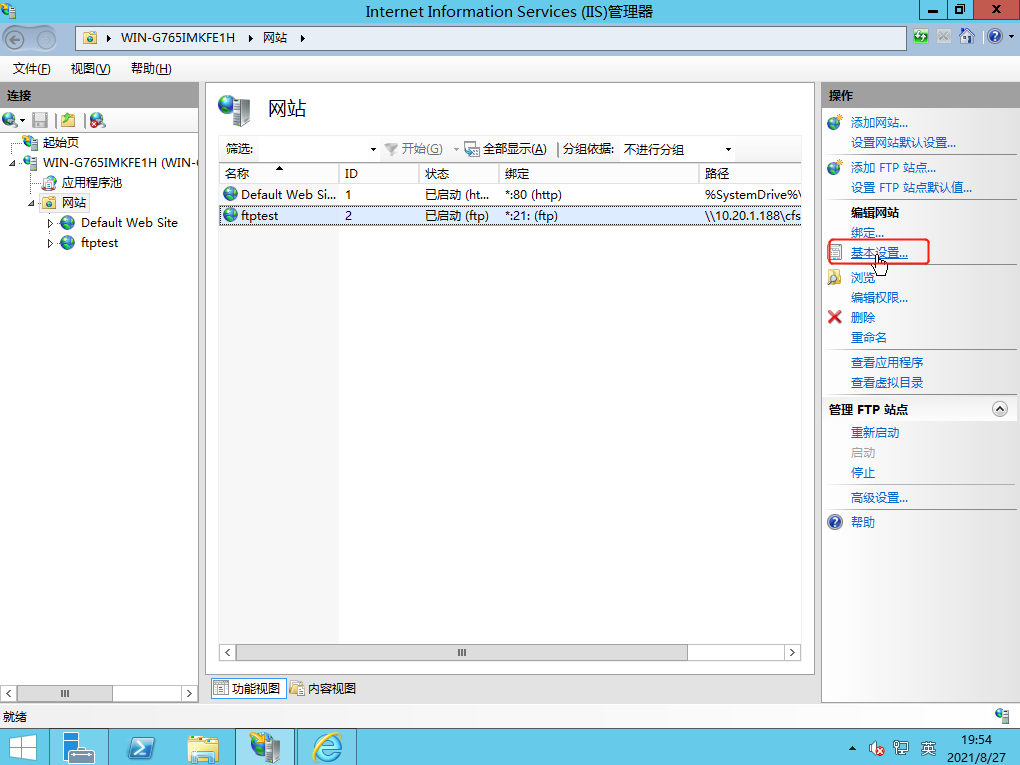Click 停止 to stop the FTP site

(863, 472)
